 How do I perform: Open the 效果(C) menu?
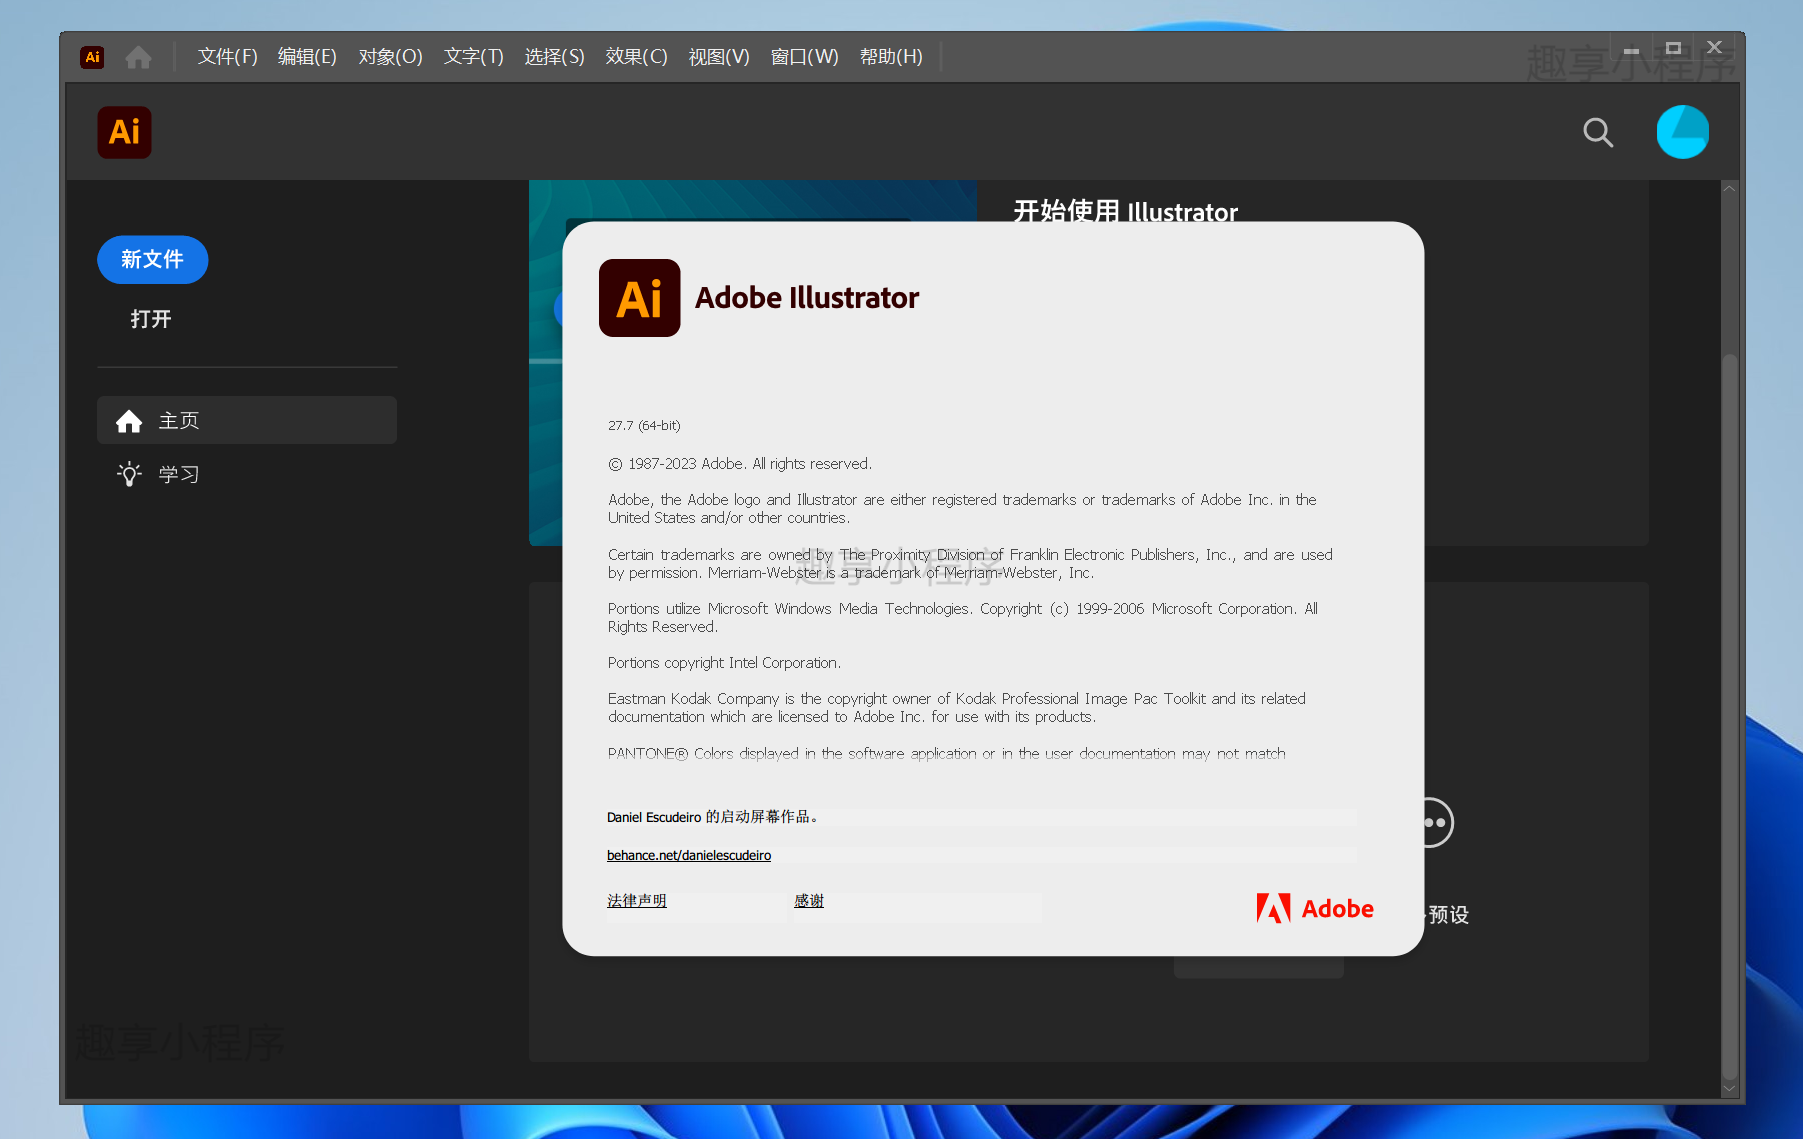point(637,57)
